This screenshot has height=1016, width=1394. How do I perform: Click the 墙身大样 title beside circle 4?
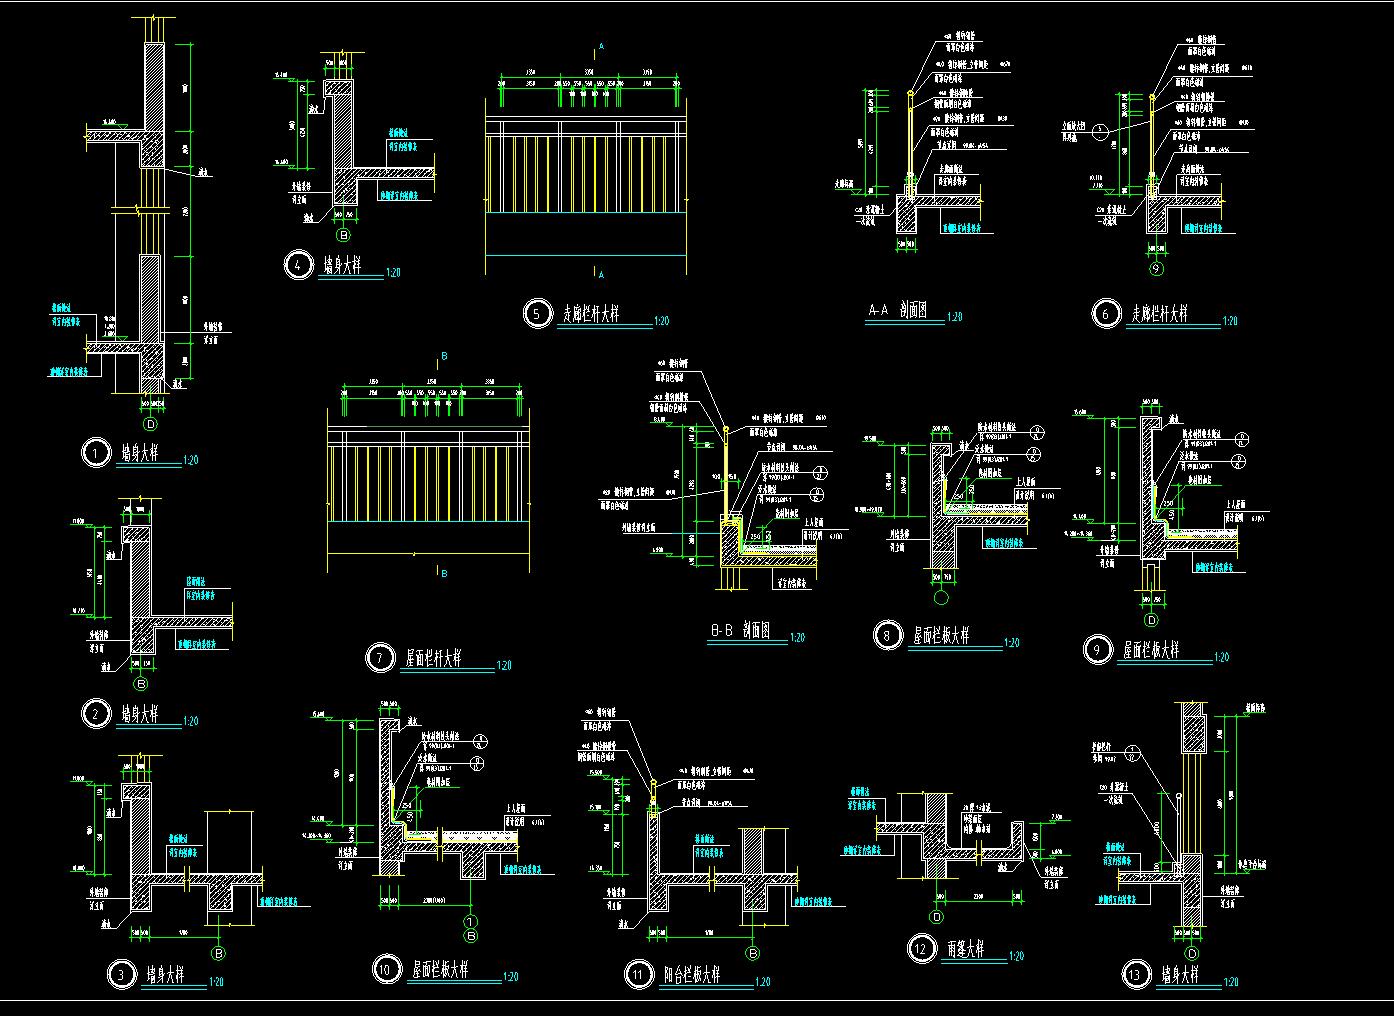[x=342, y=265]
